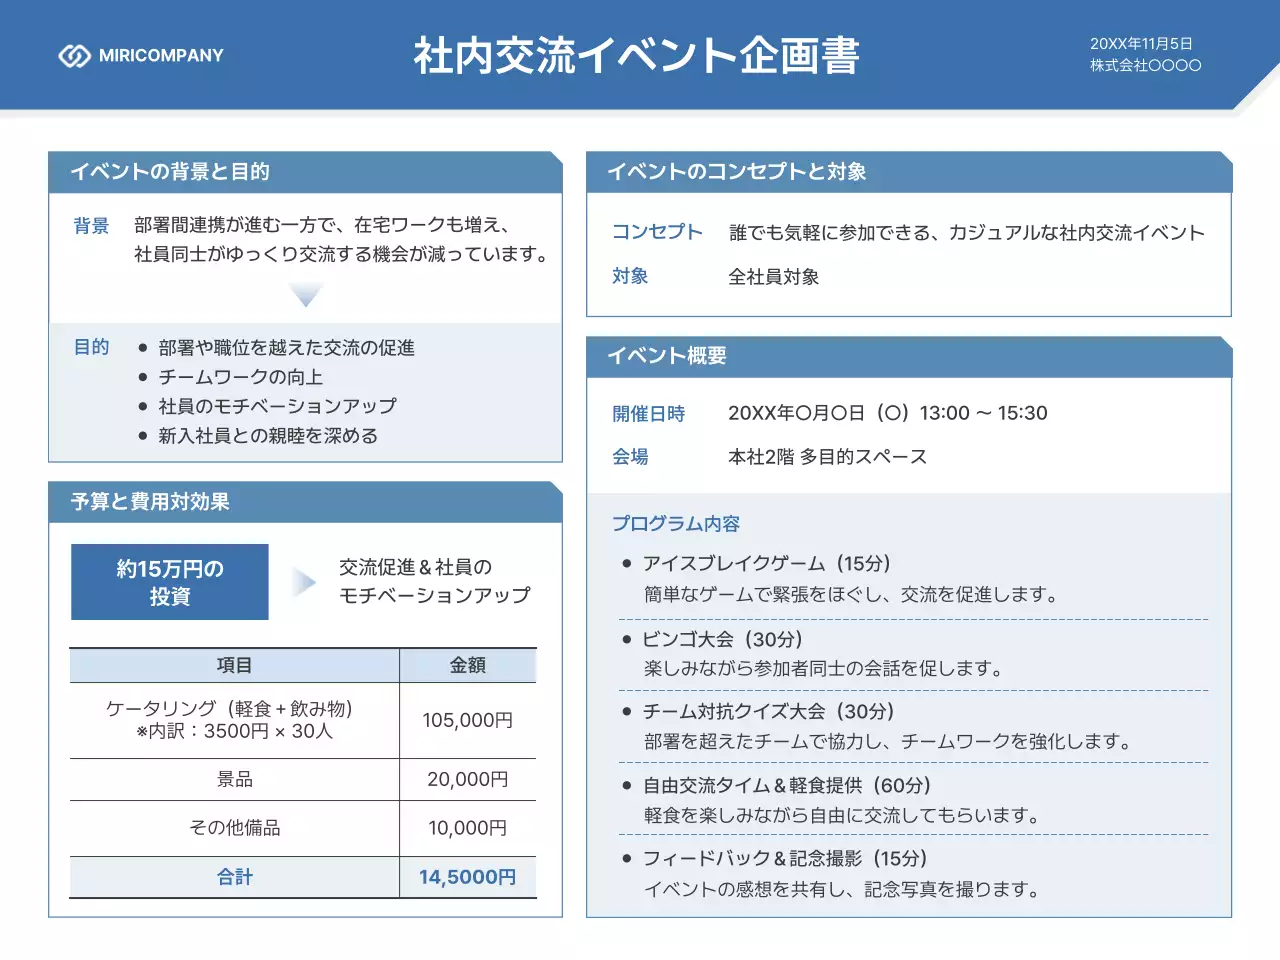Viewport: 1280px width, 960px height.
Task: Click the 合計 row in the budget table
Action: (234, 877)
